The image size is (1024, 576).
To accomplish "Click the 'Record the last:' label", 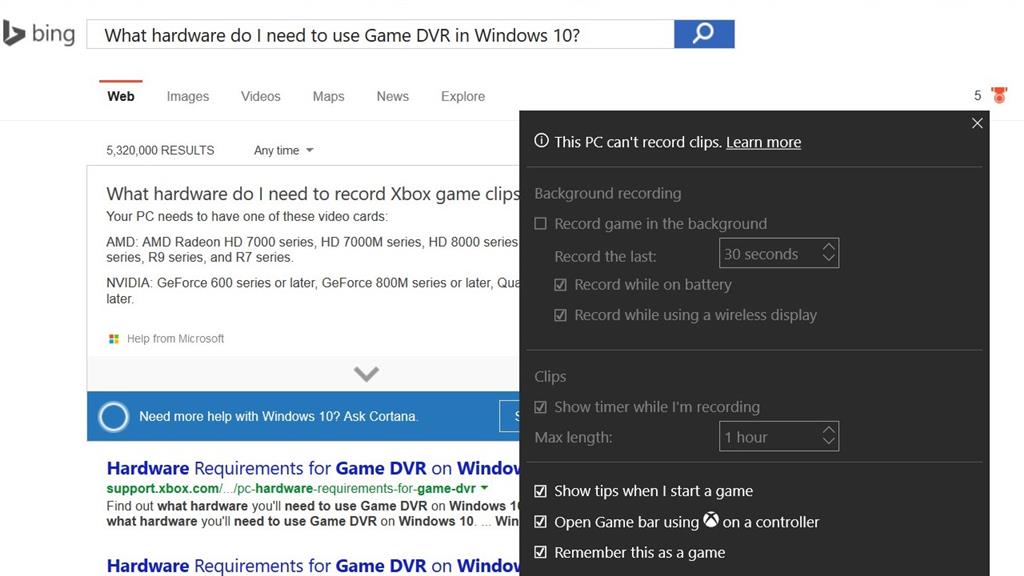I will [605, 257].
